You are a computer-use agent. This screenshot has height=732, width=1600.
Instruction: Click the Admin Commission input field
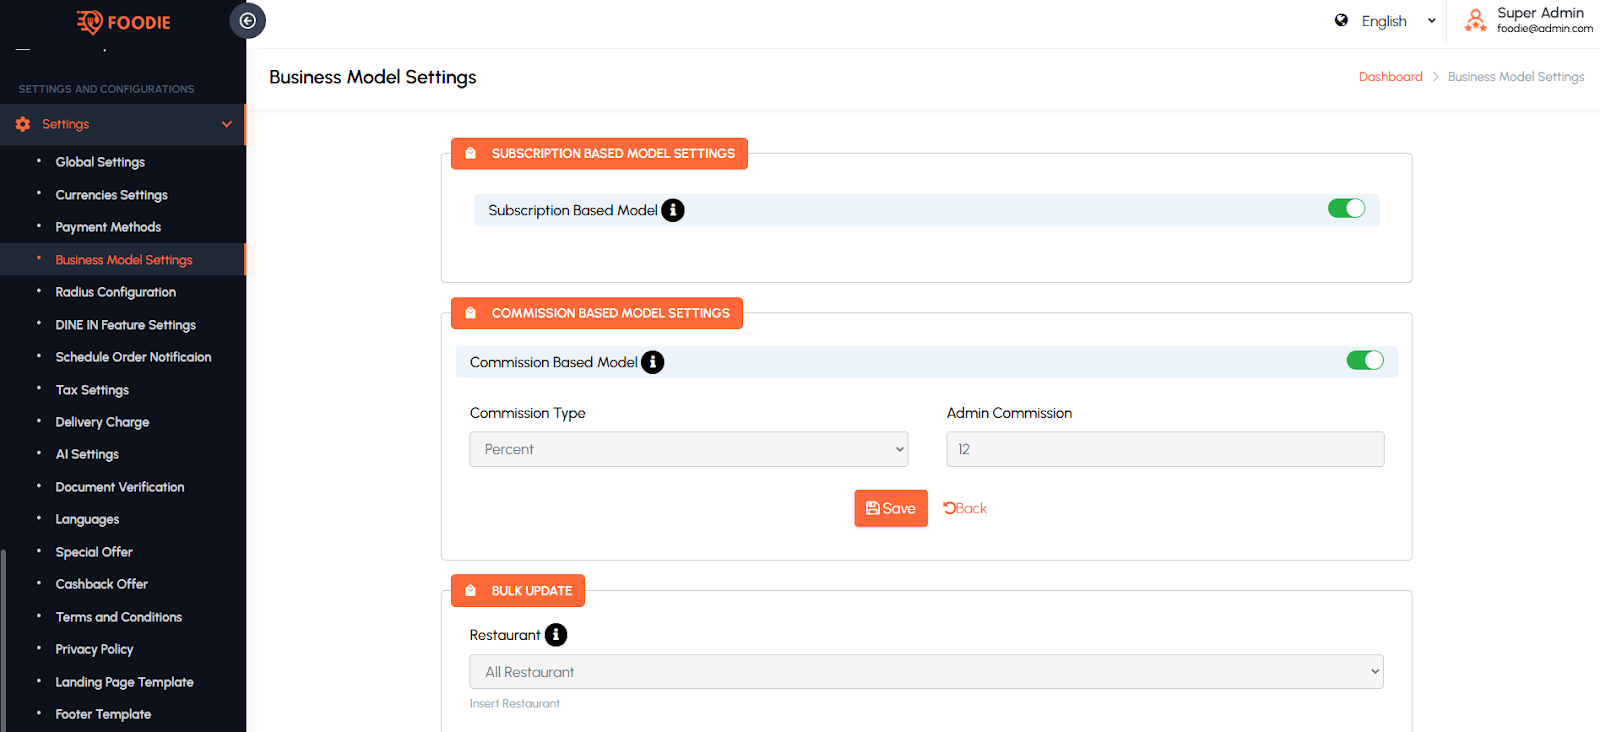(1164, 449)
